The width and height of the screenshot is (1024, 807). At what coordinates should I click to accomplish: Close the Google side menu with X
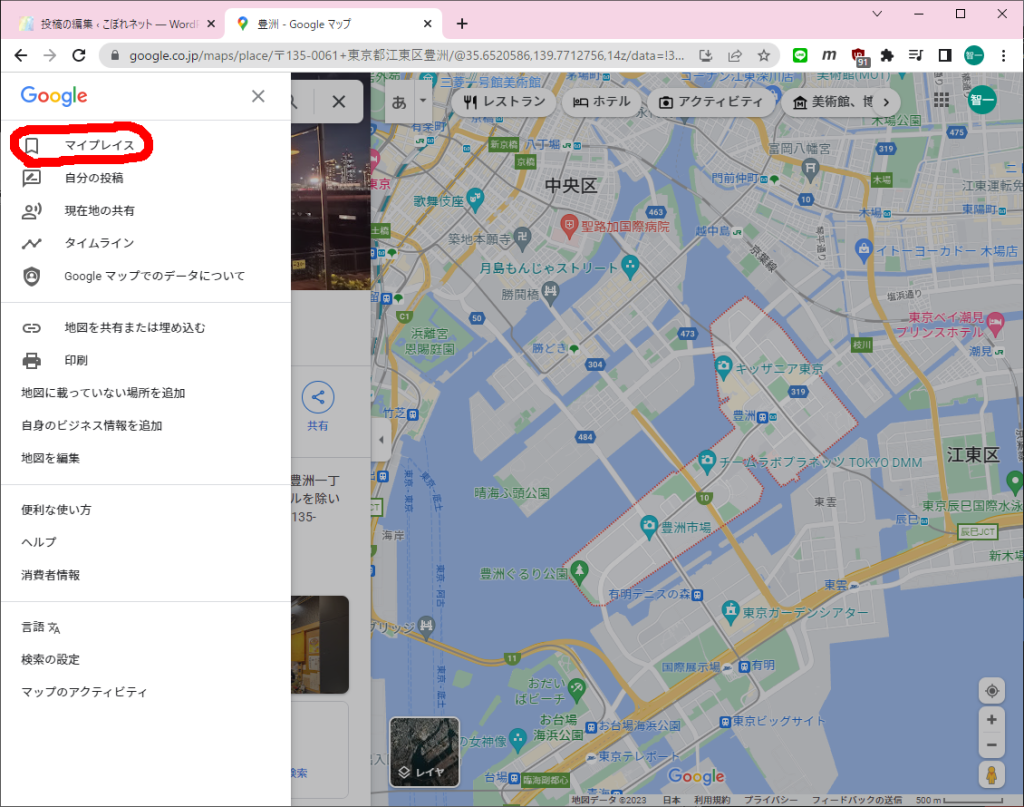pyautogui.click(x=258, y=96)
